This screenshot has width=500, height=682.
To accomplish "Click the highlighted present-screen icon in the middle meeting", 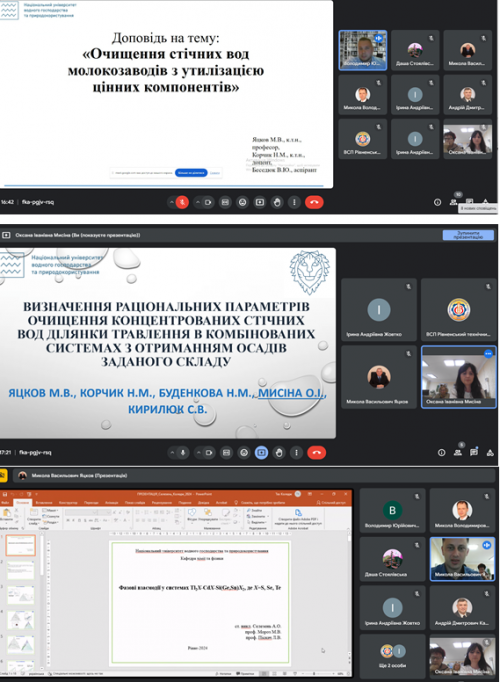I will (261, 453).
